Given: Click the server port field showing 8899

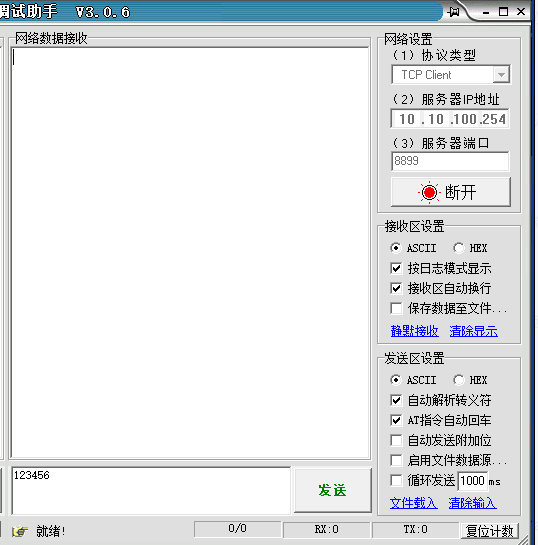Looking at the screenshot, I should point(450,161).
